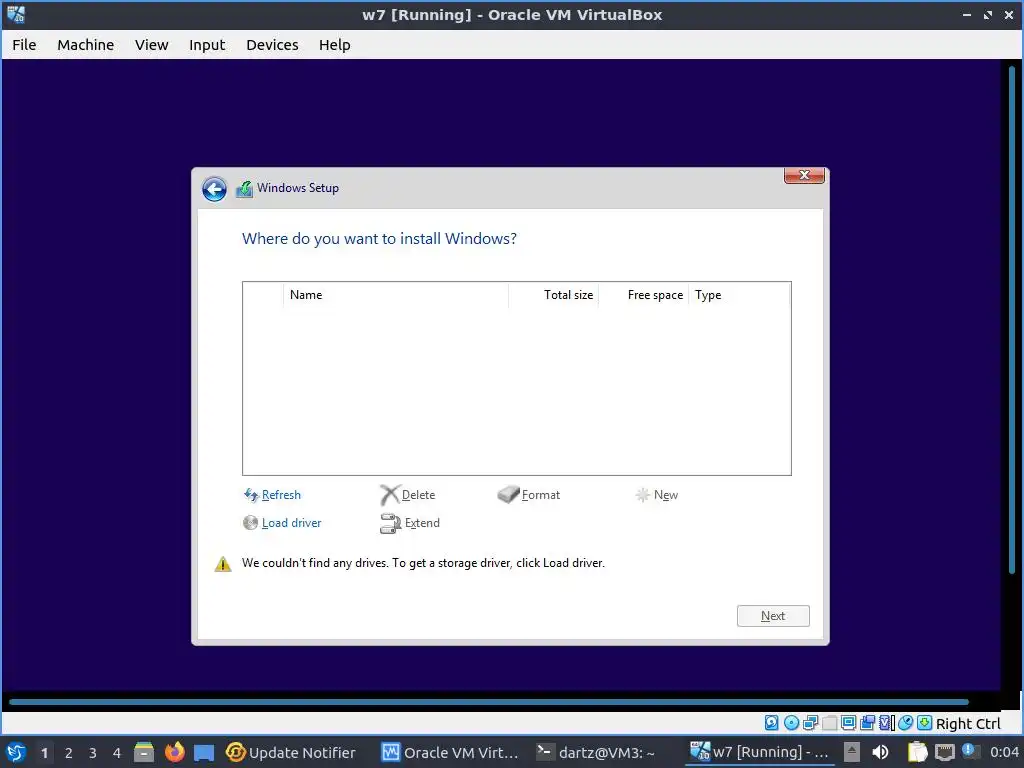Open the View menu

(152, 45)
